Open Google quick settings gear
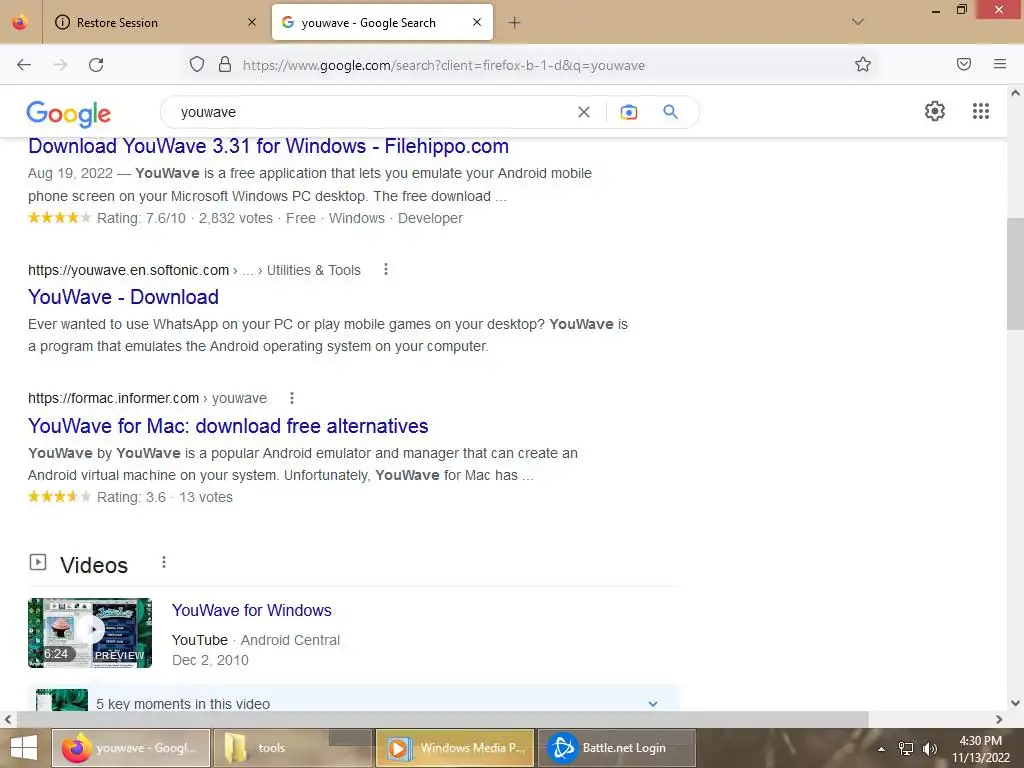 pyautogui.click(x=935, y=111)
